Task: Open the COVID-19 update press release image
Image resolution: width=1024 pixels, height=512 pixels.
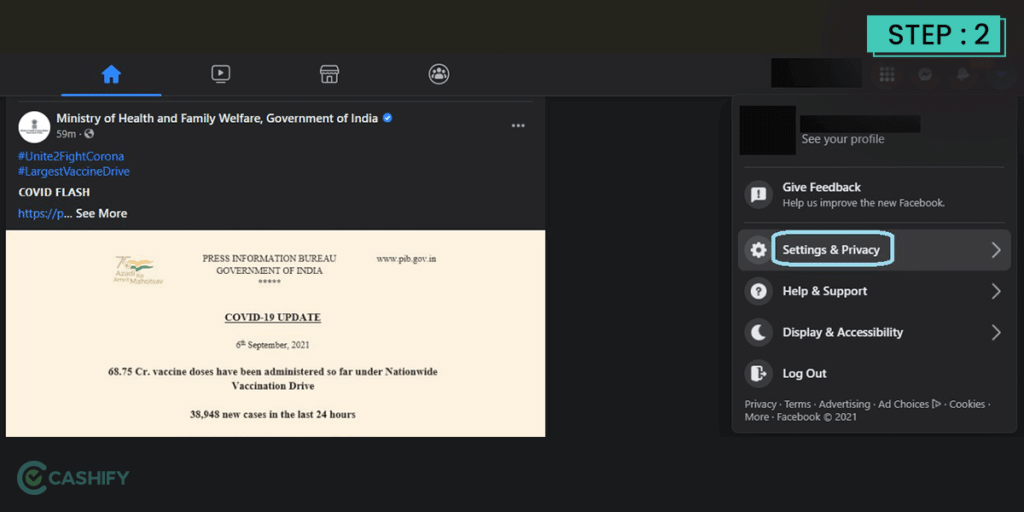Action: click(x=276, y=333)
